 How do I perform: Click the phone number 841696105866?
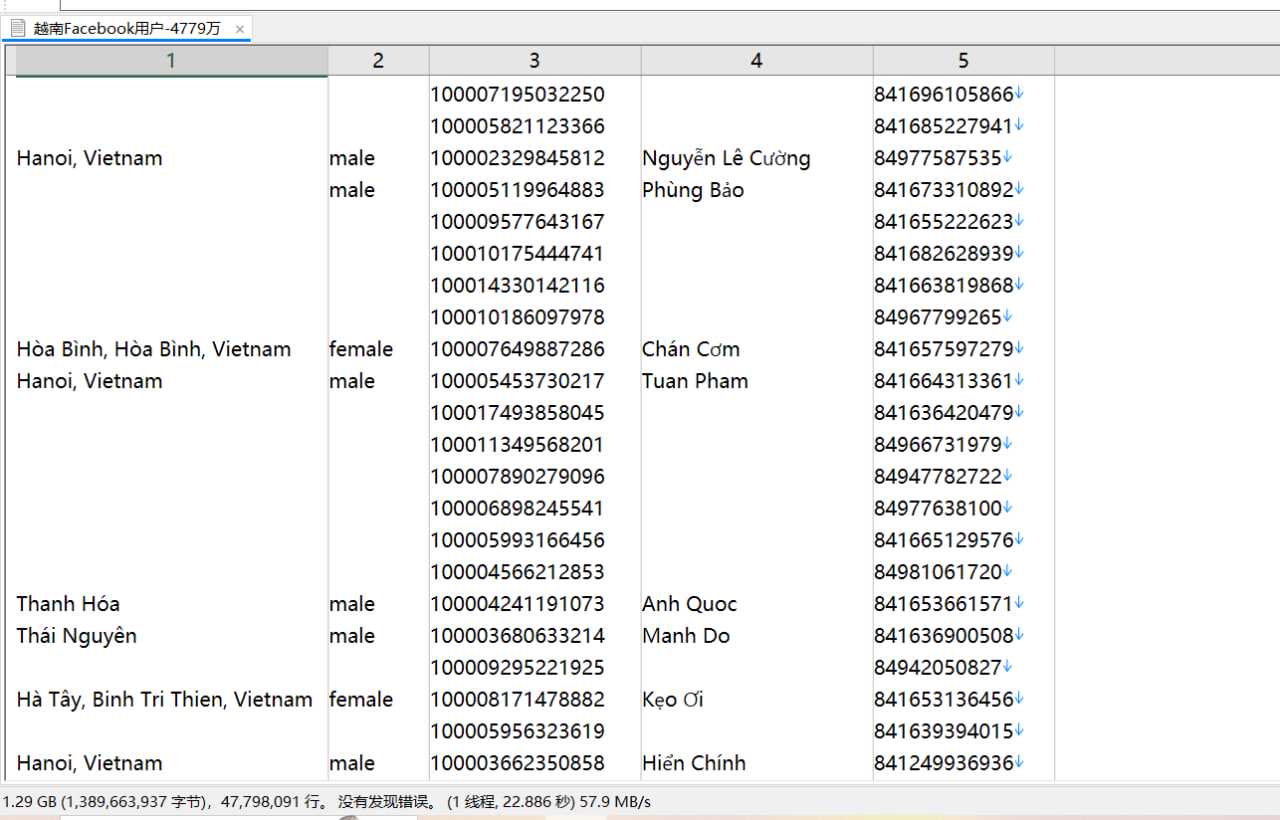click(944, 94)
